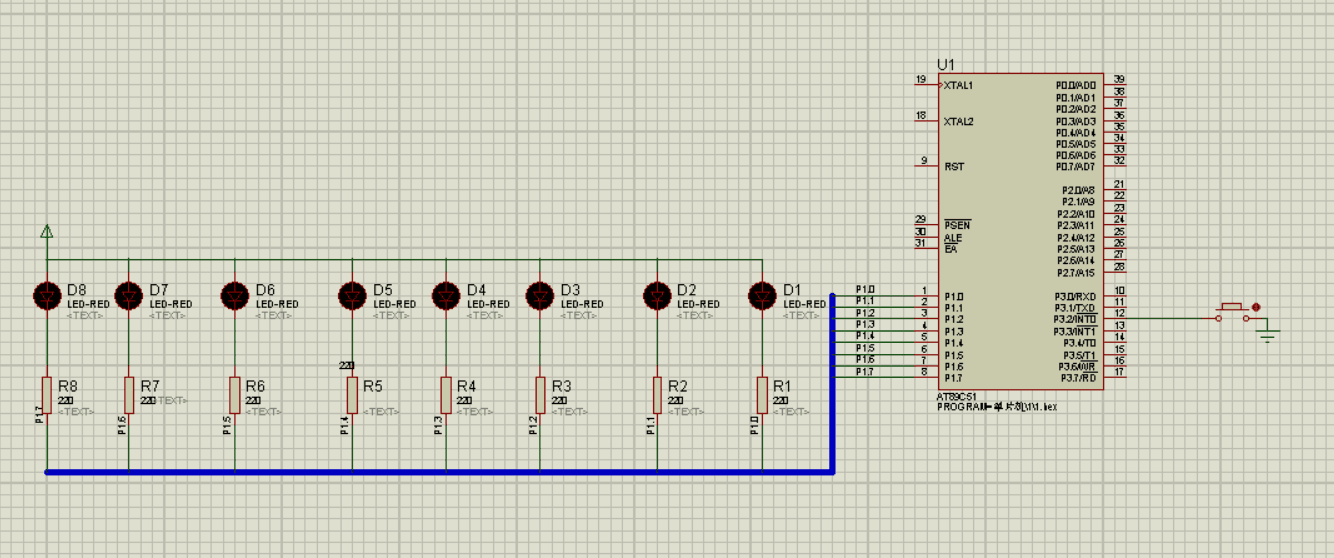
Task: Select the D2 LED symbol
Action: 657,296
